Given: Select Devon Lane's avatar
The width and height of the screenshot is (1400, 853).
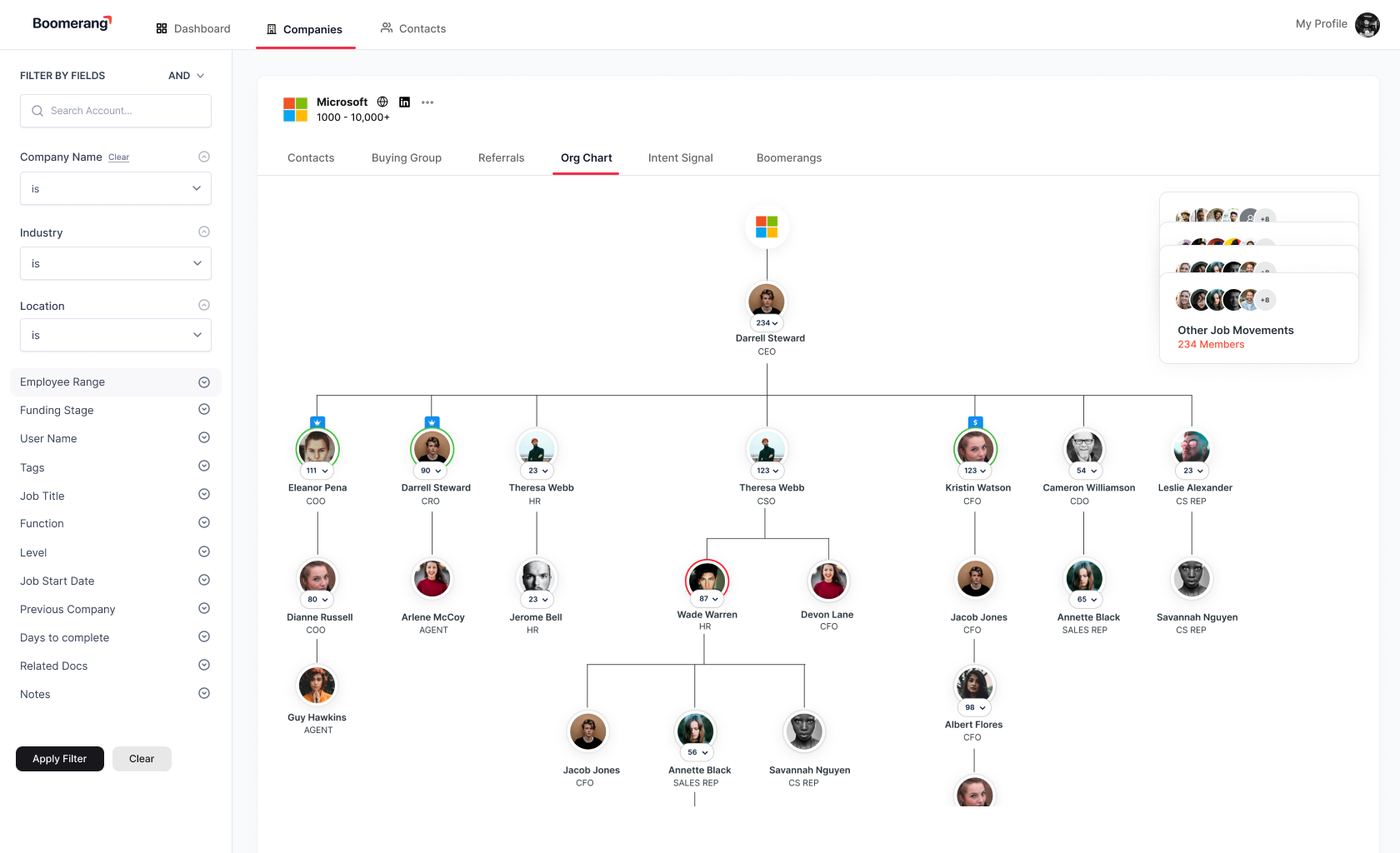Looking at the screenshot, I should (829, 580).
